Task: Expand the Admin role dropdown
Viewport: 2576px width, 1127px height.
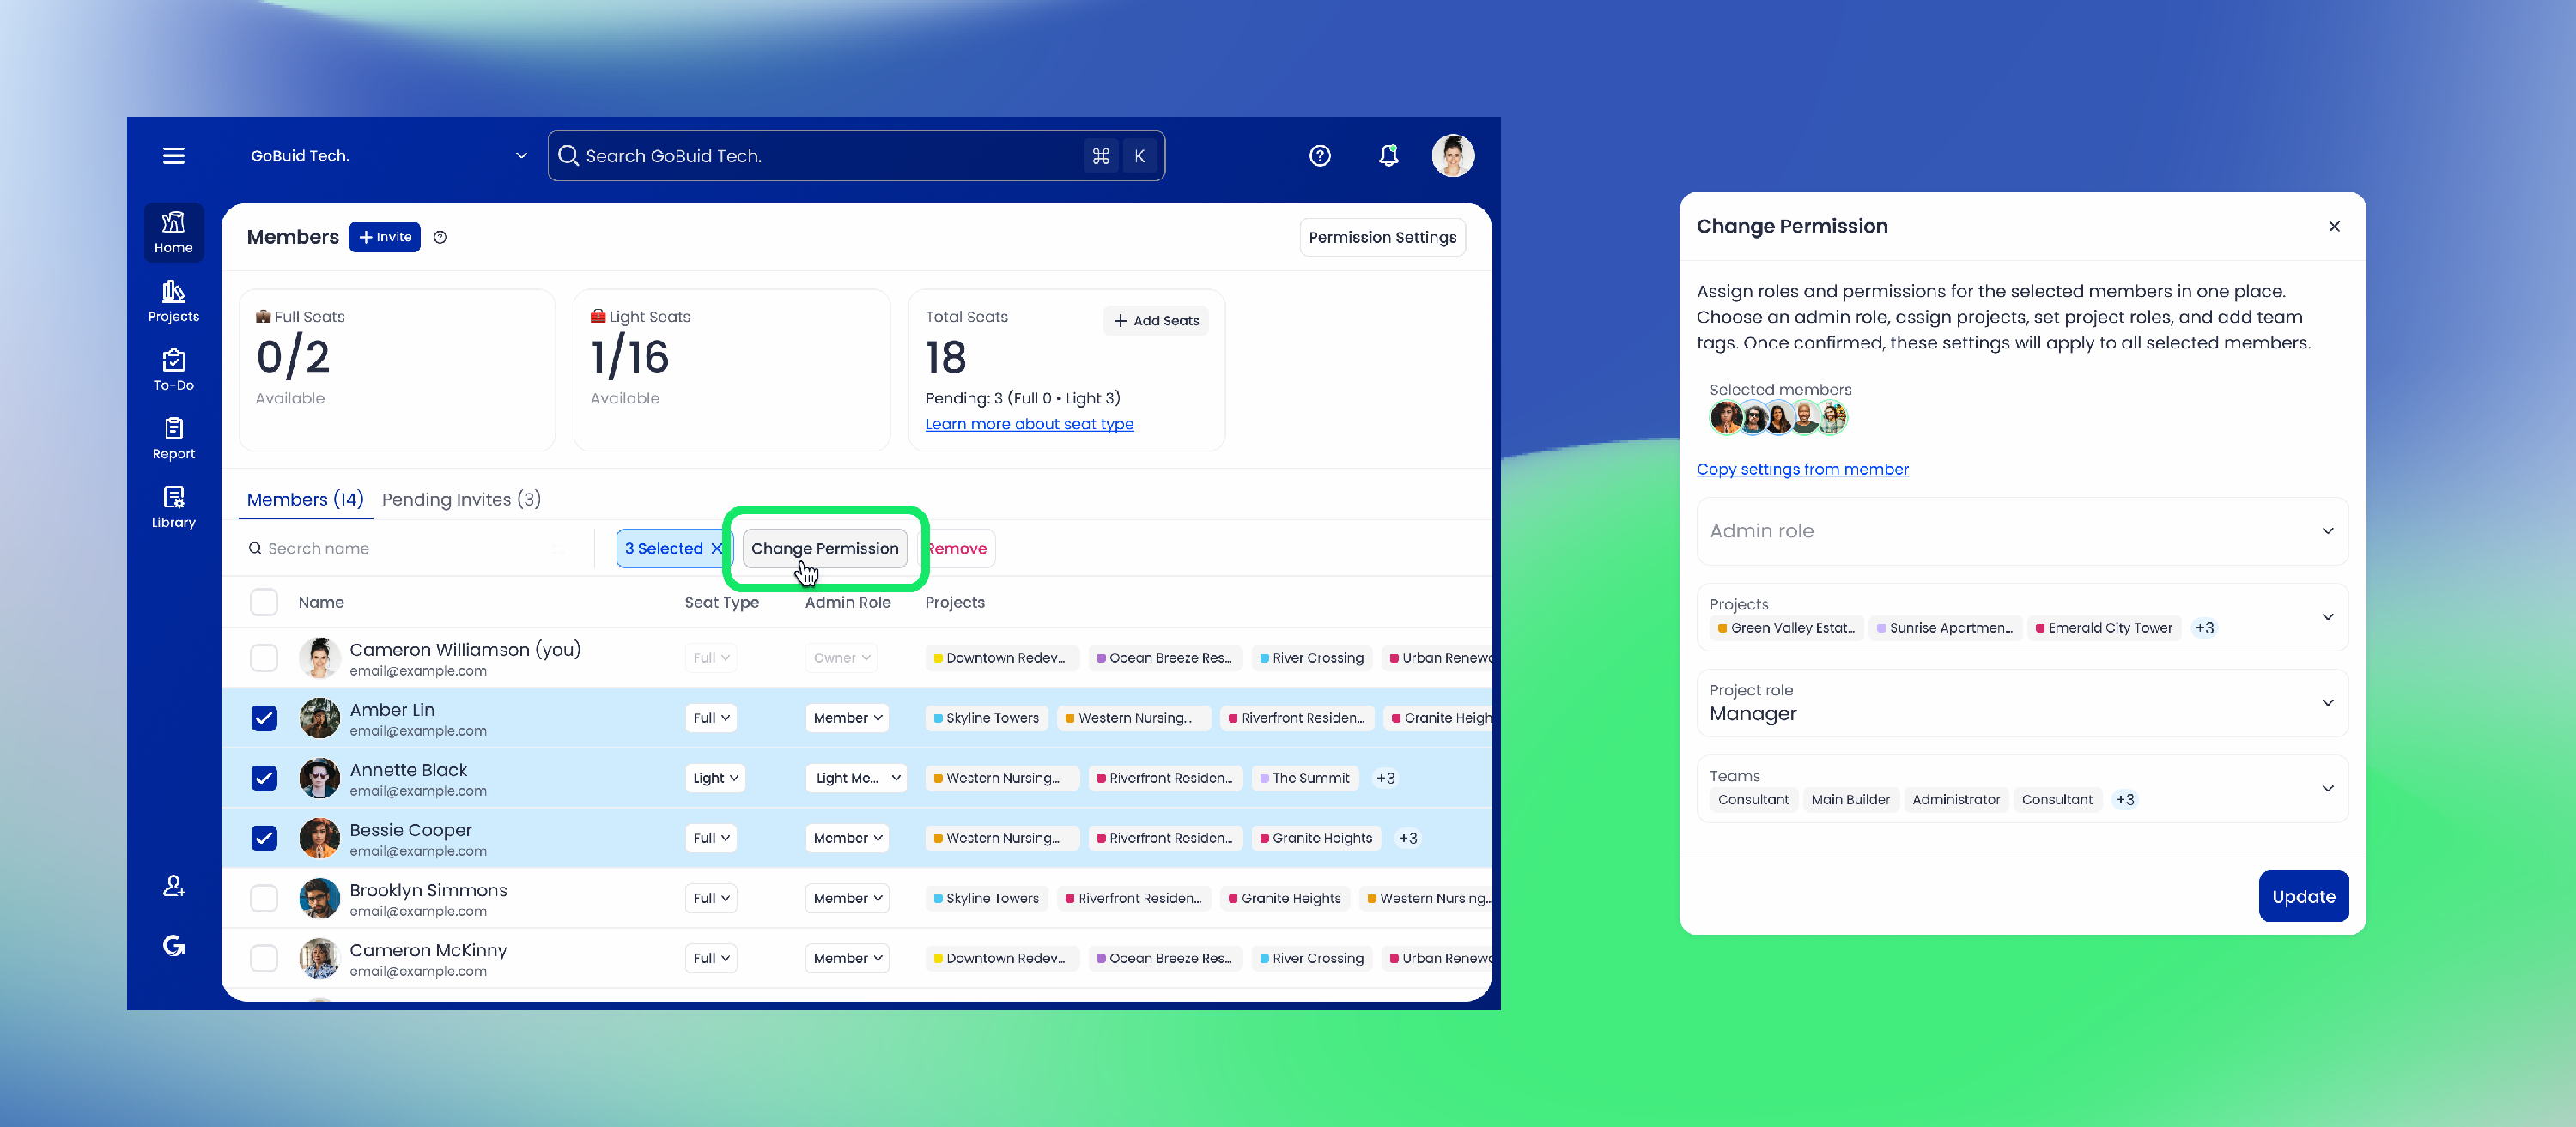Action: 2021,531
